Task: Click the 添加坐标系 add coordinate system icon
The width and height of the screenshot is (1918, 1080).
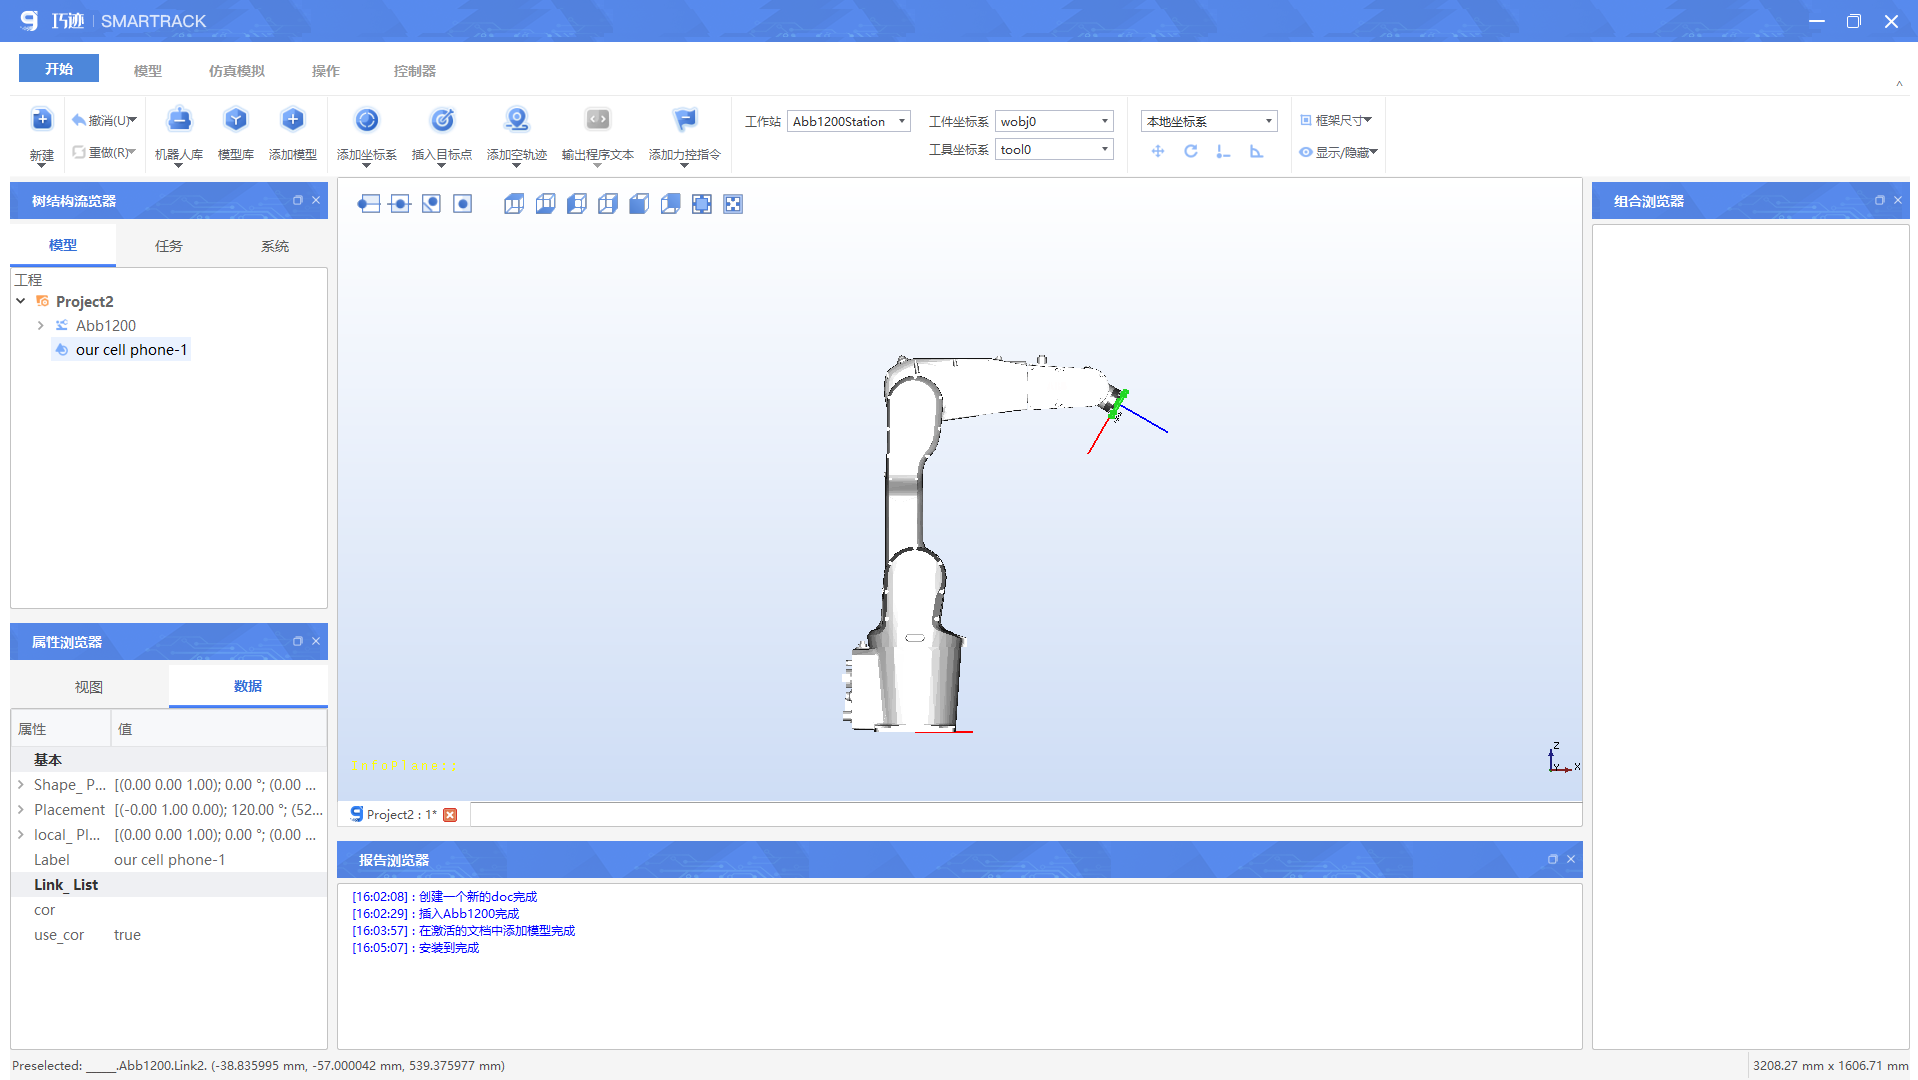Action: tap(367, 121)
